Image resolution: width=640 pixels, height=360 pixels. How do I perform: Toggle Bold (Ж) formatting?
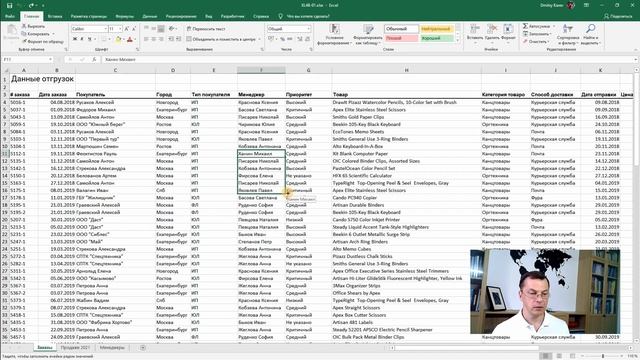click(x=75, y=39)
